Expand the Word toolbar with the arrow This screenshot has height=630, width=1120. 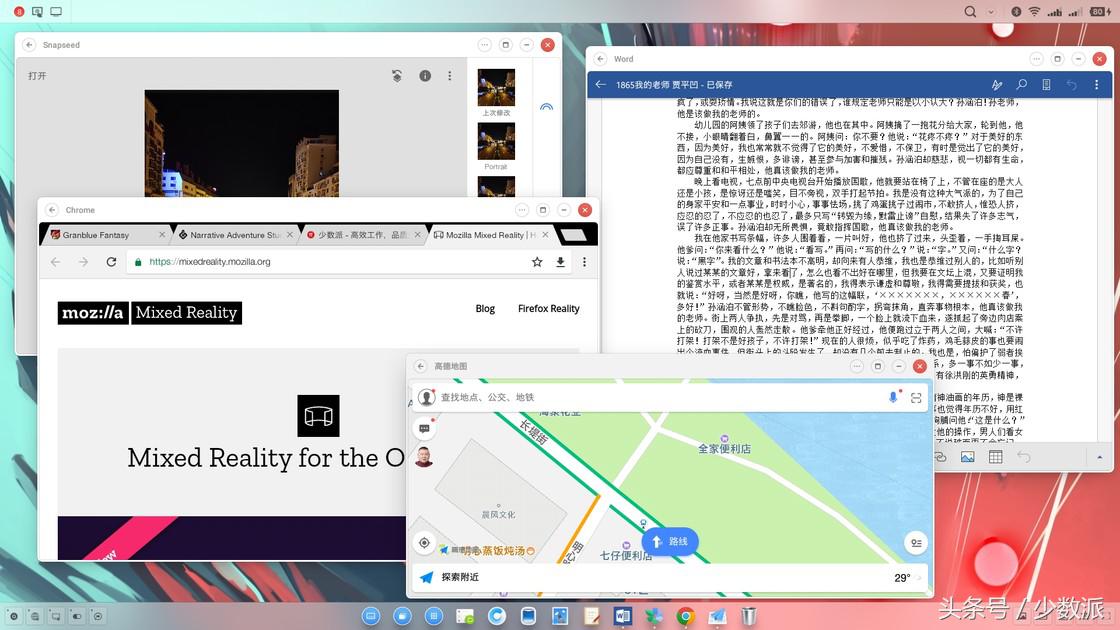1098,457
